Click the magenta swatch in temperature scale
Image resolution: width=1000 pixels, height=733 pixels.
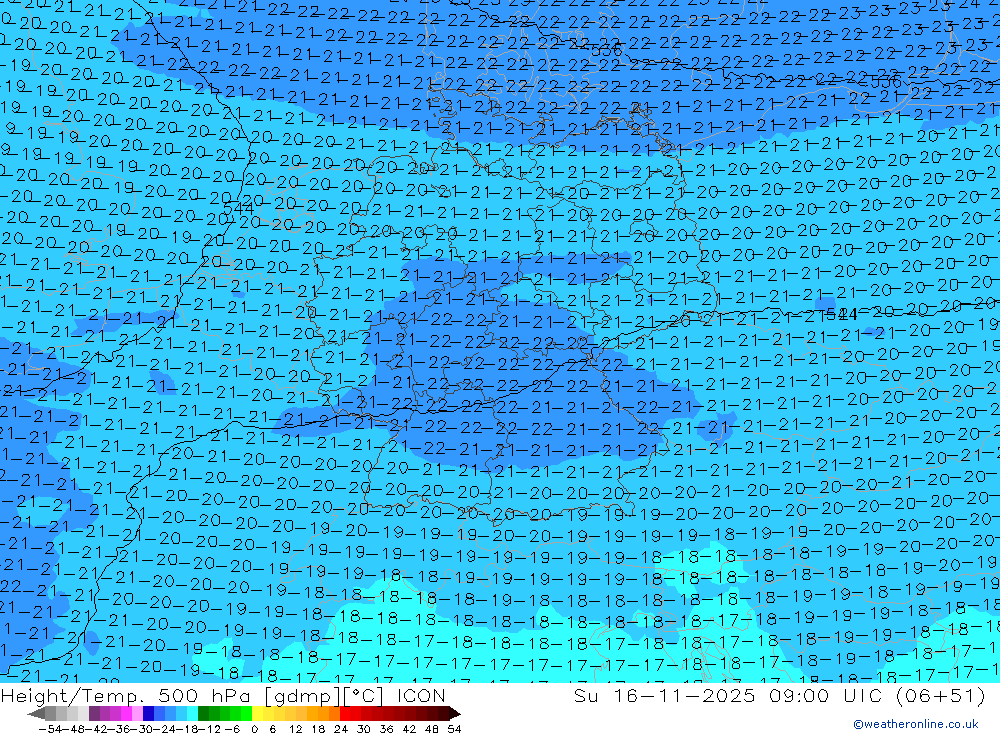(126, 714)
